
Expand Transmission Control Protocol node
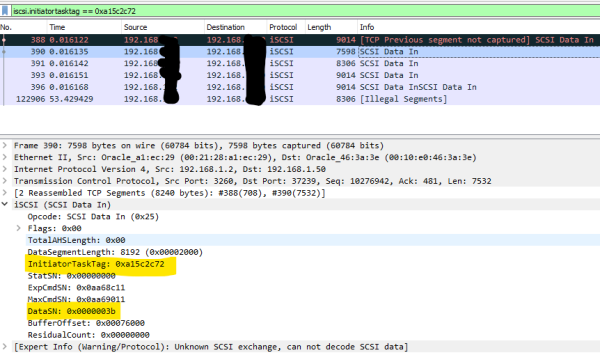pyautogui.click(x=5, y=181)
